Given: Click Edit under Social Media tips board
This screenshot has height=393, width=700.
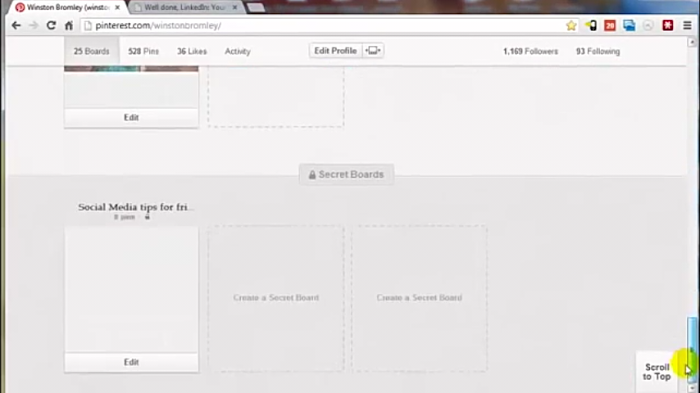Looking at the screenshot, I should 131,362.
